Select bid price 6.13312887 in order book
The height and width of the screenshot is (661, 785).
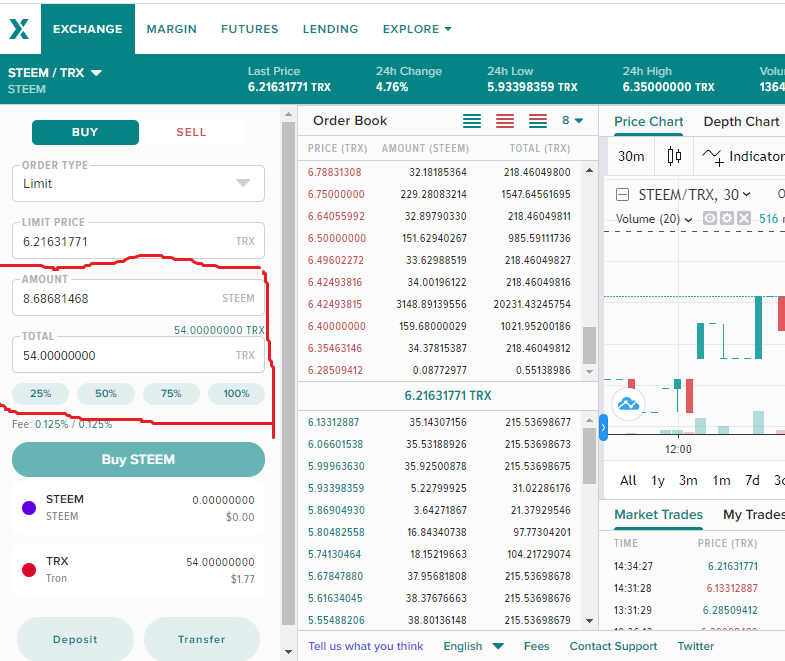tap(333, 422)
